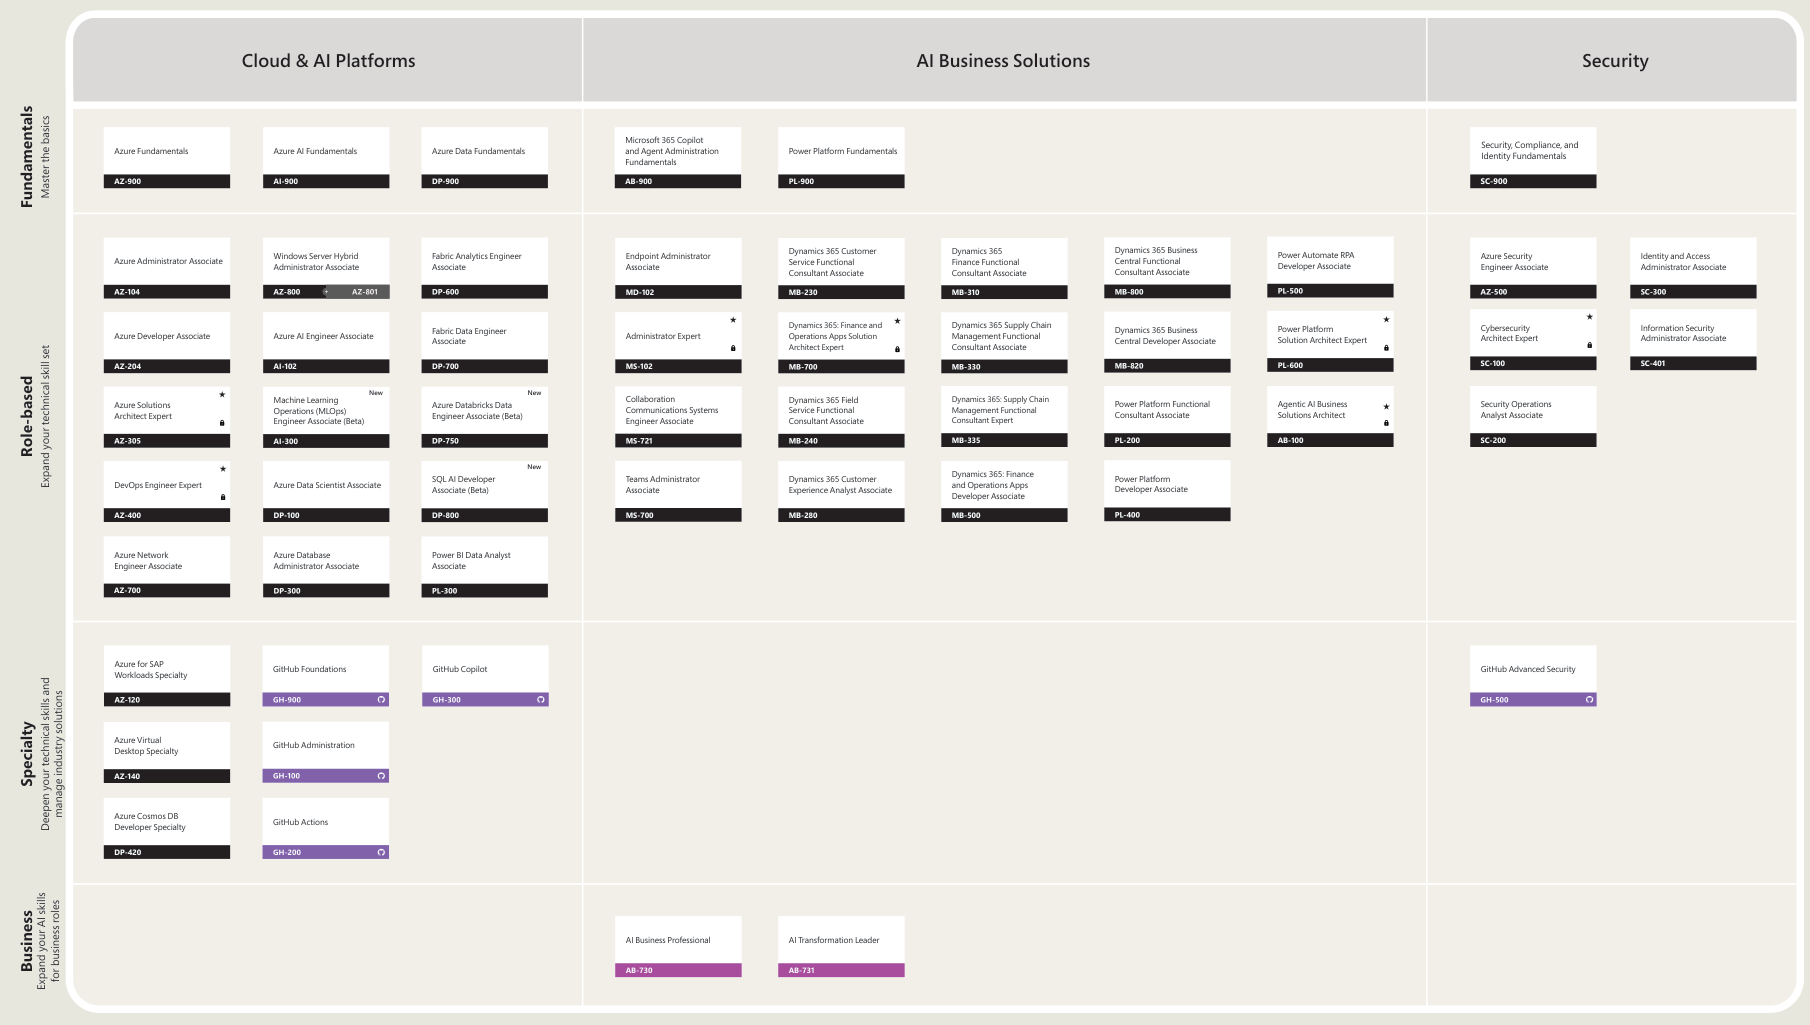Select the AI Business Solutions column header
The image size is (1810, 1025).
click(1004, 60)
